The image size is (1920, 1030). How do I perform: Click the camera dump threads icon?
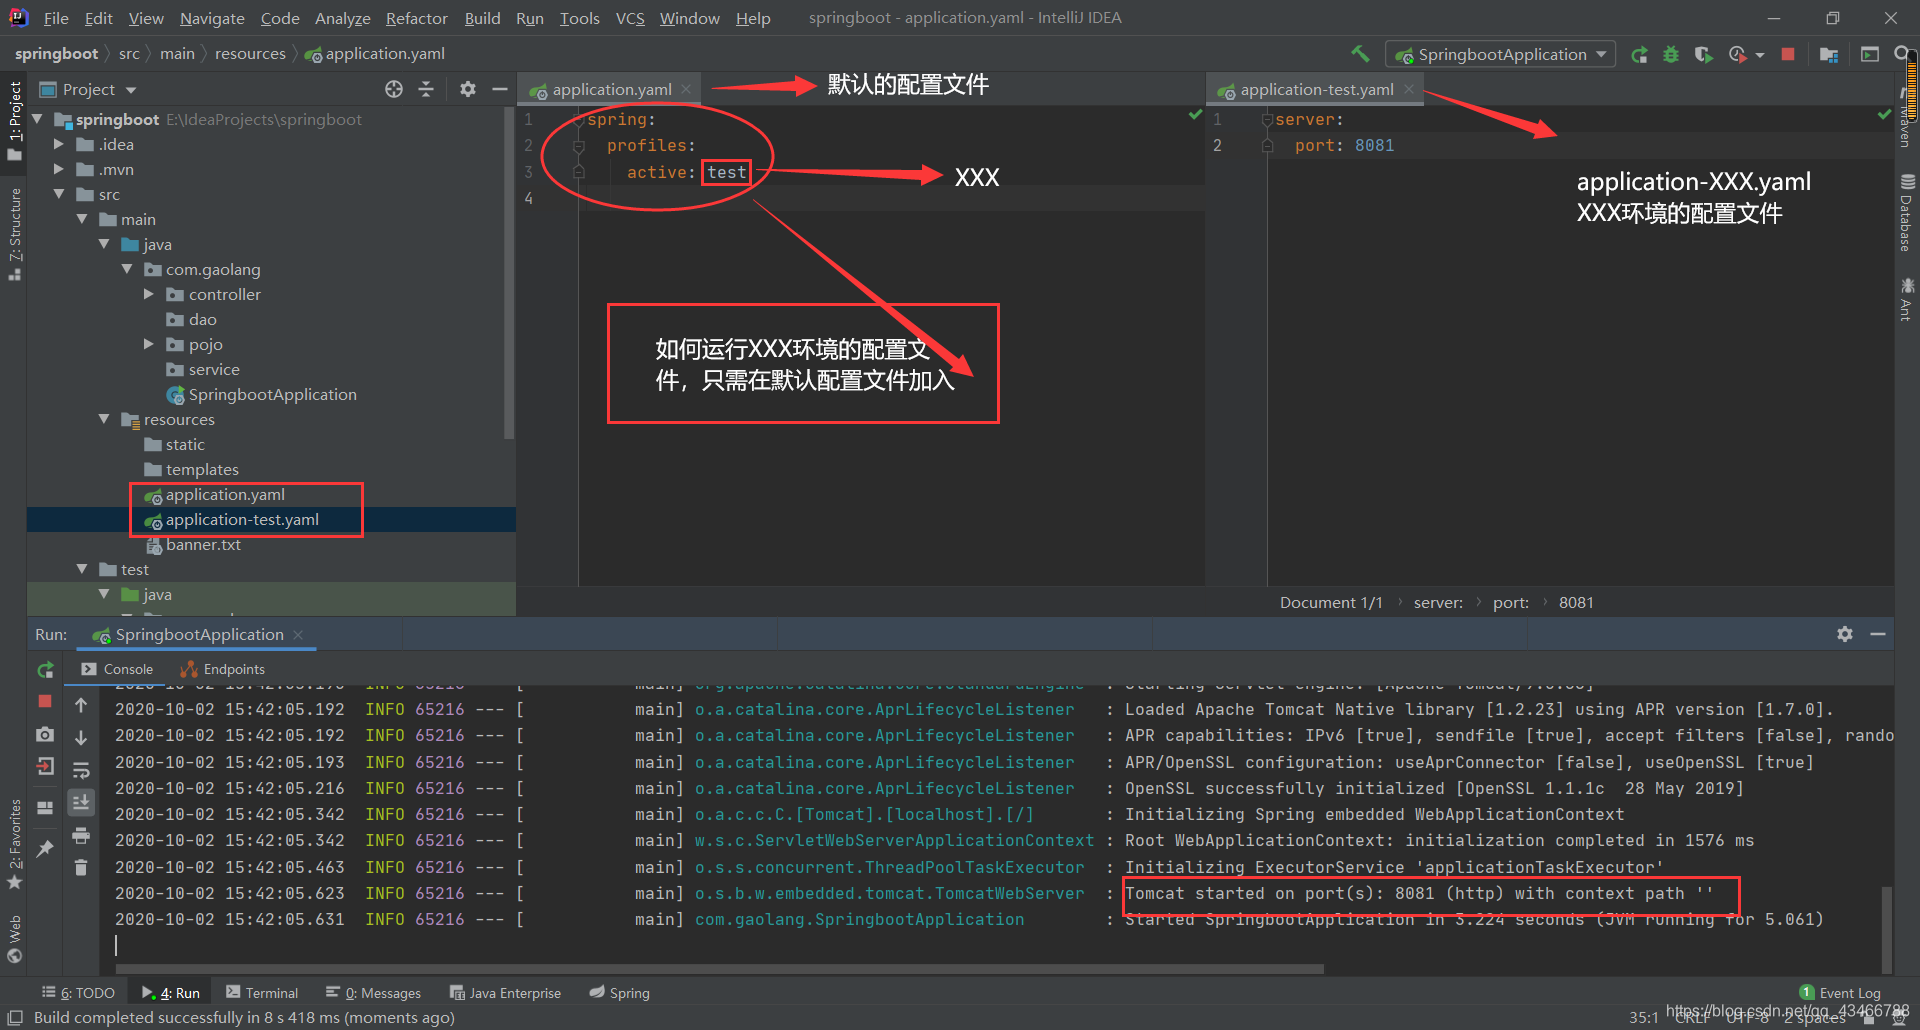[x=45, y=735]
